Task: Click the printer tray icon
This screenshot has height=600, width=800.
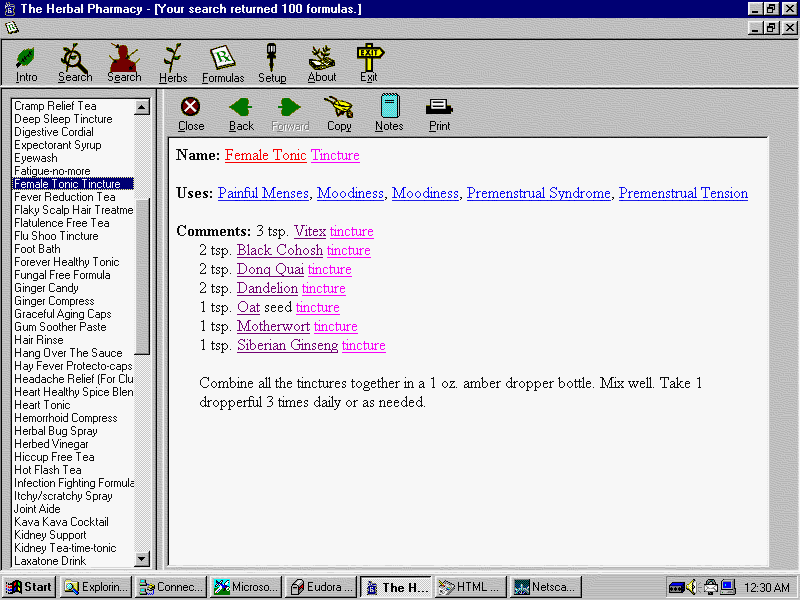Action: [710, 587]
